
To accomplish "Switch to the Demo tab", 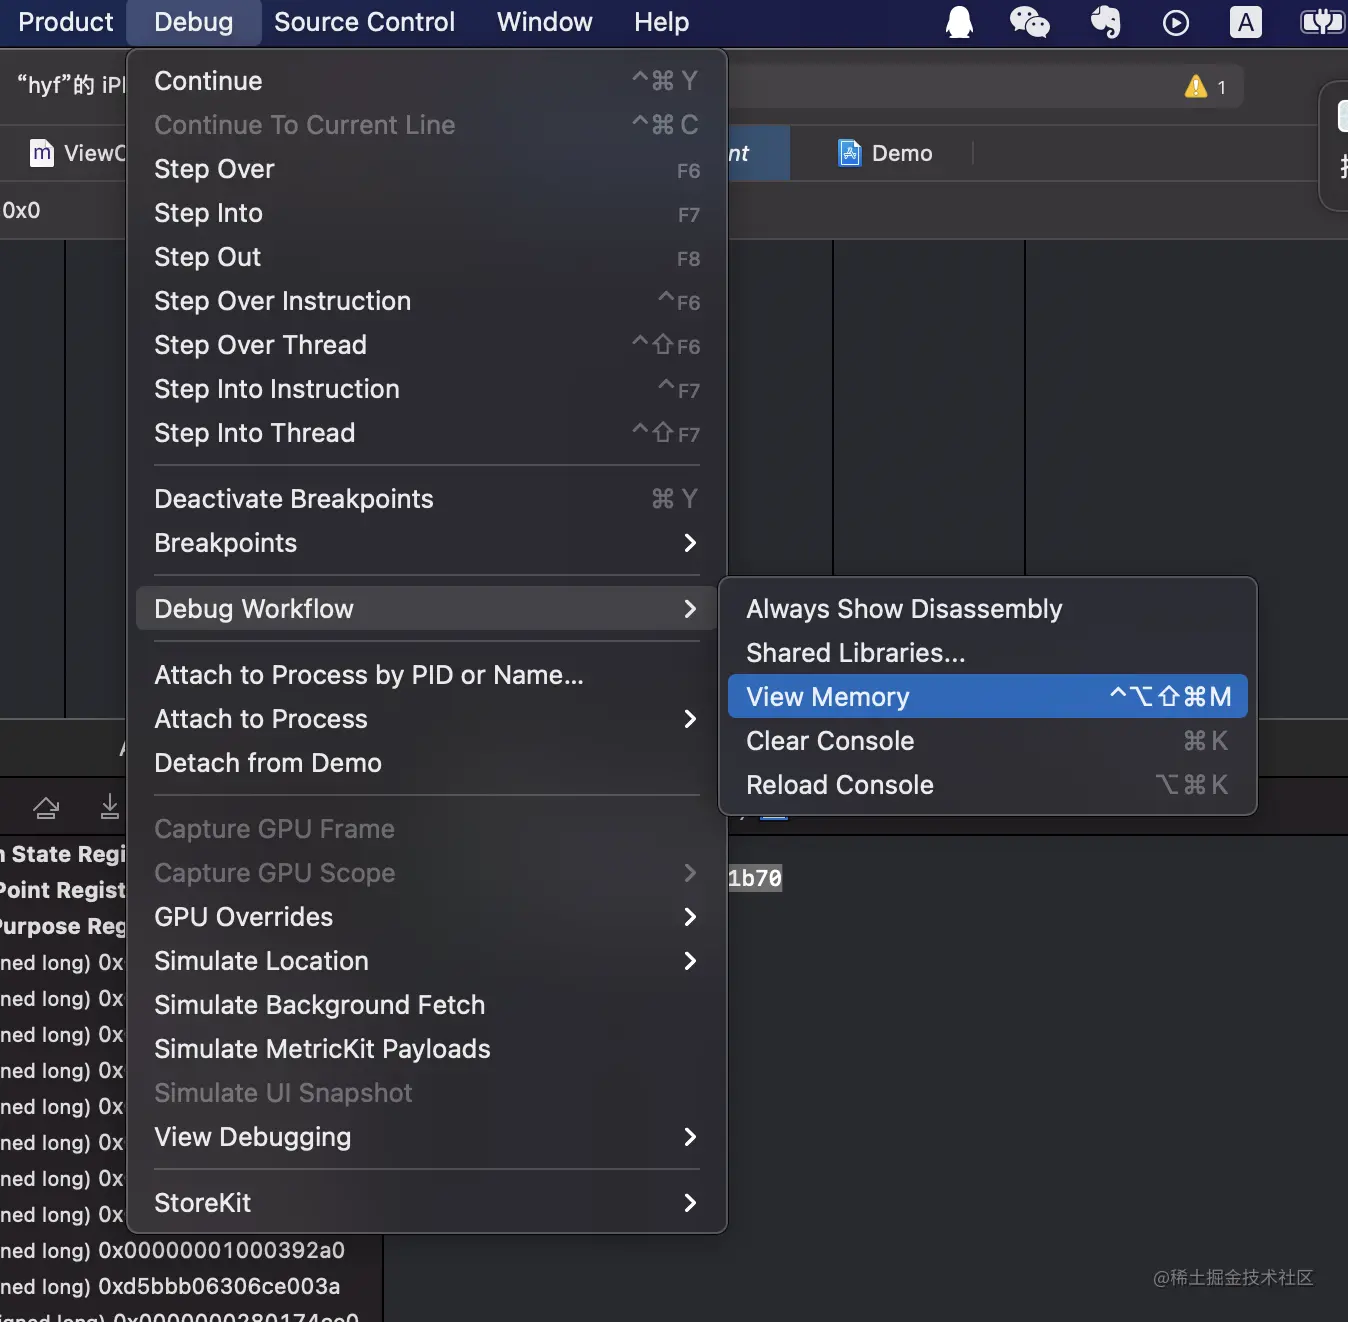I will (x=884, y=153).
